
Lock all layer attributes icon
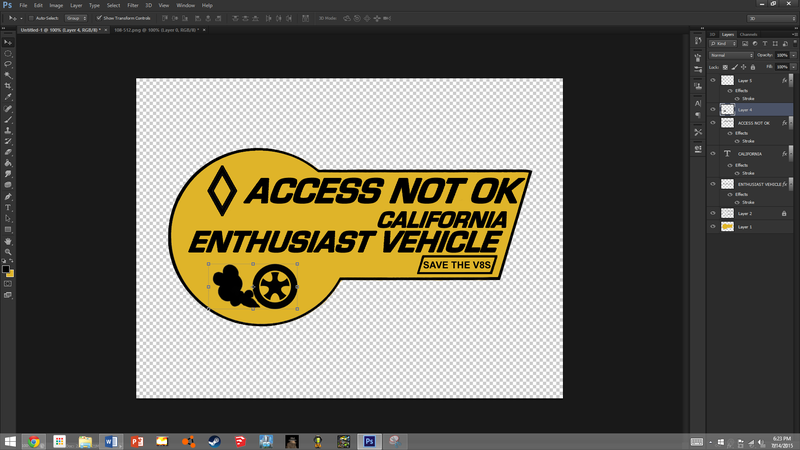(753, 67)
